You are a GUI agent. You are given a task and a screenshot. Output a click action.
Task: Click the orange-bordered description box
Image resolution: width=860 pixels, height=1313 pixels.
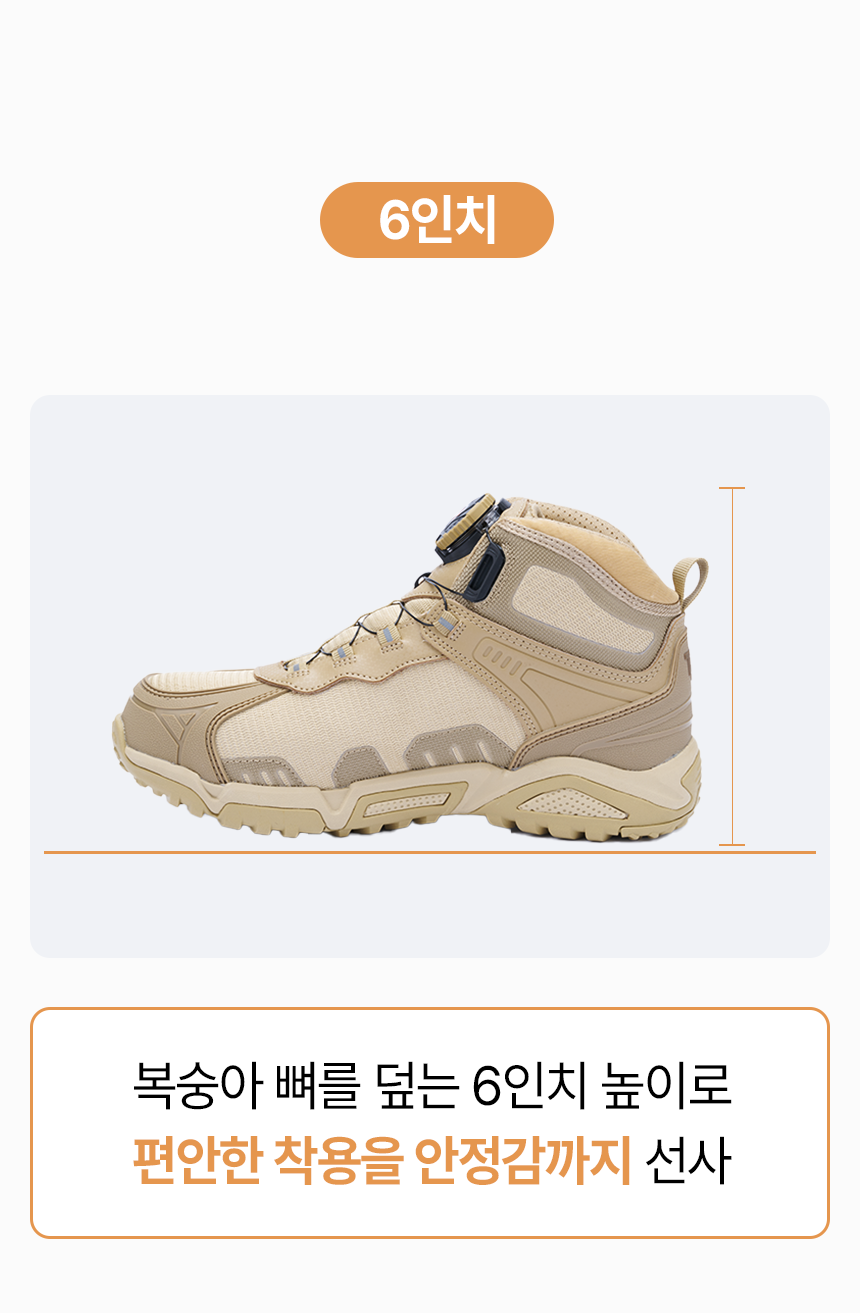[430, 1123]
